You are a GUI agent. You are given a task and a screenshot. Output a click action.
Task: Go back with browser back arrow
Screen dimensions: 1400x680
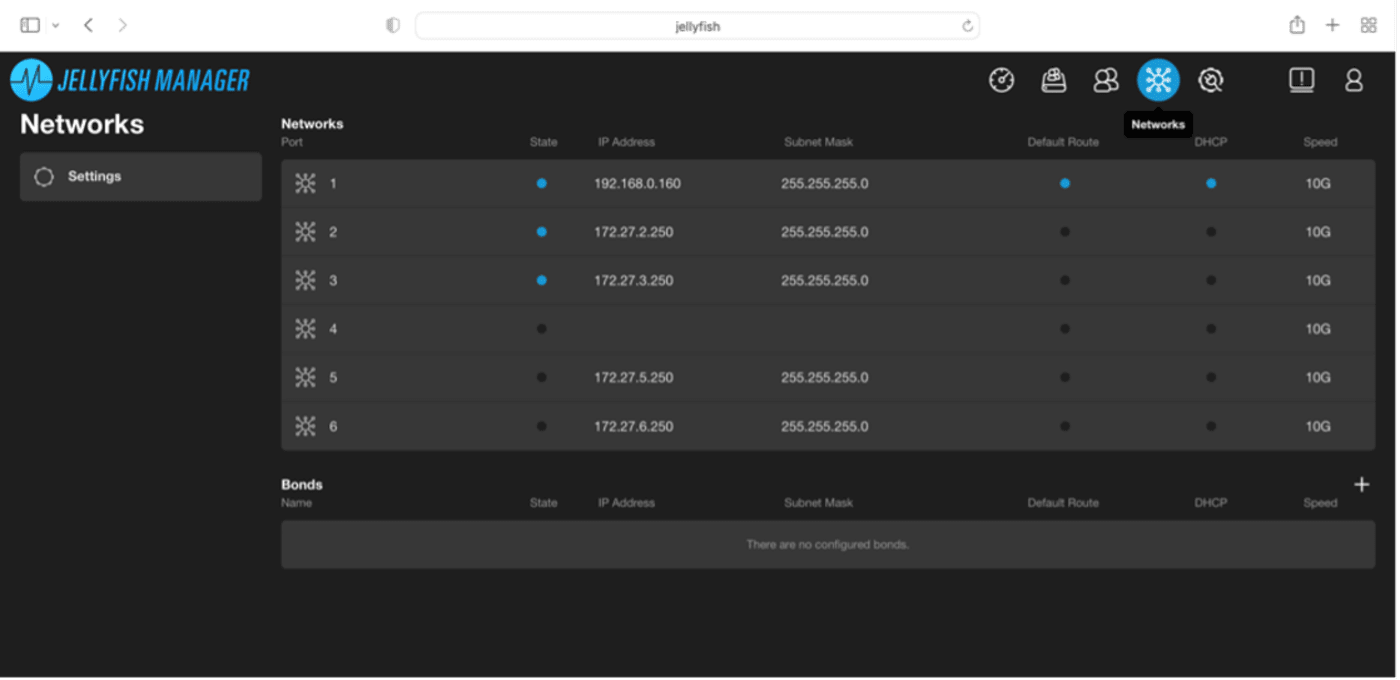pos(88,25)
